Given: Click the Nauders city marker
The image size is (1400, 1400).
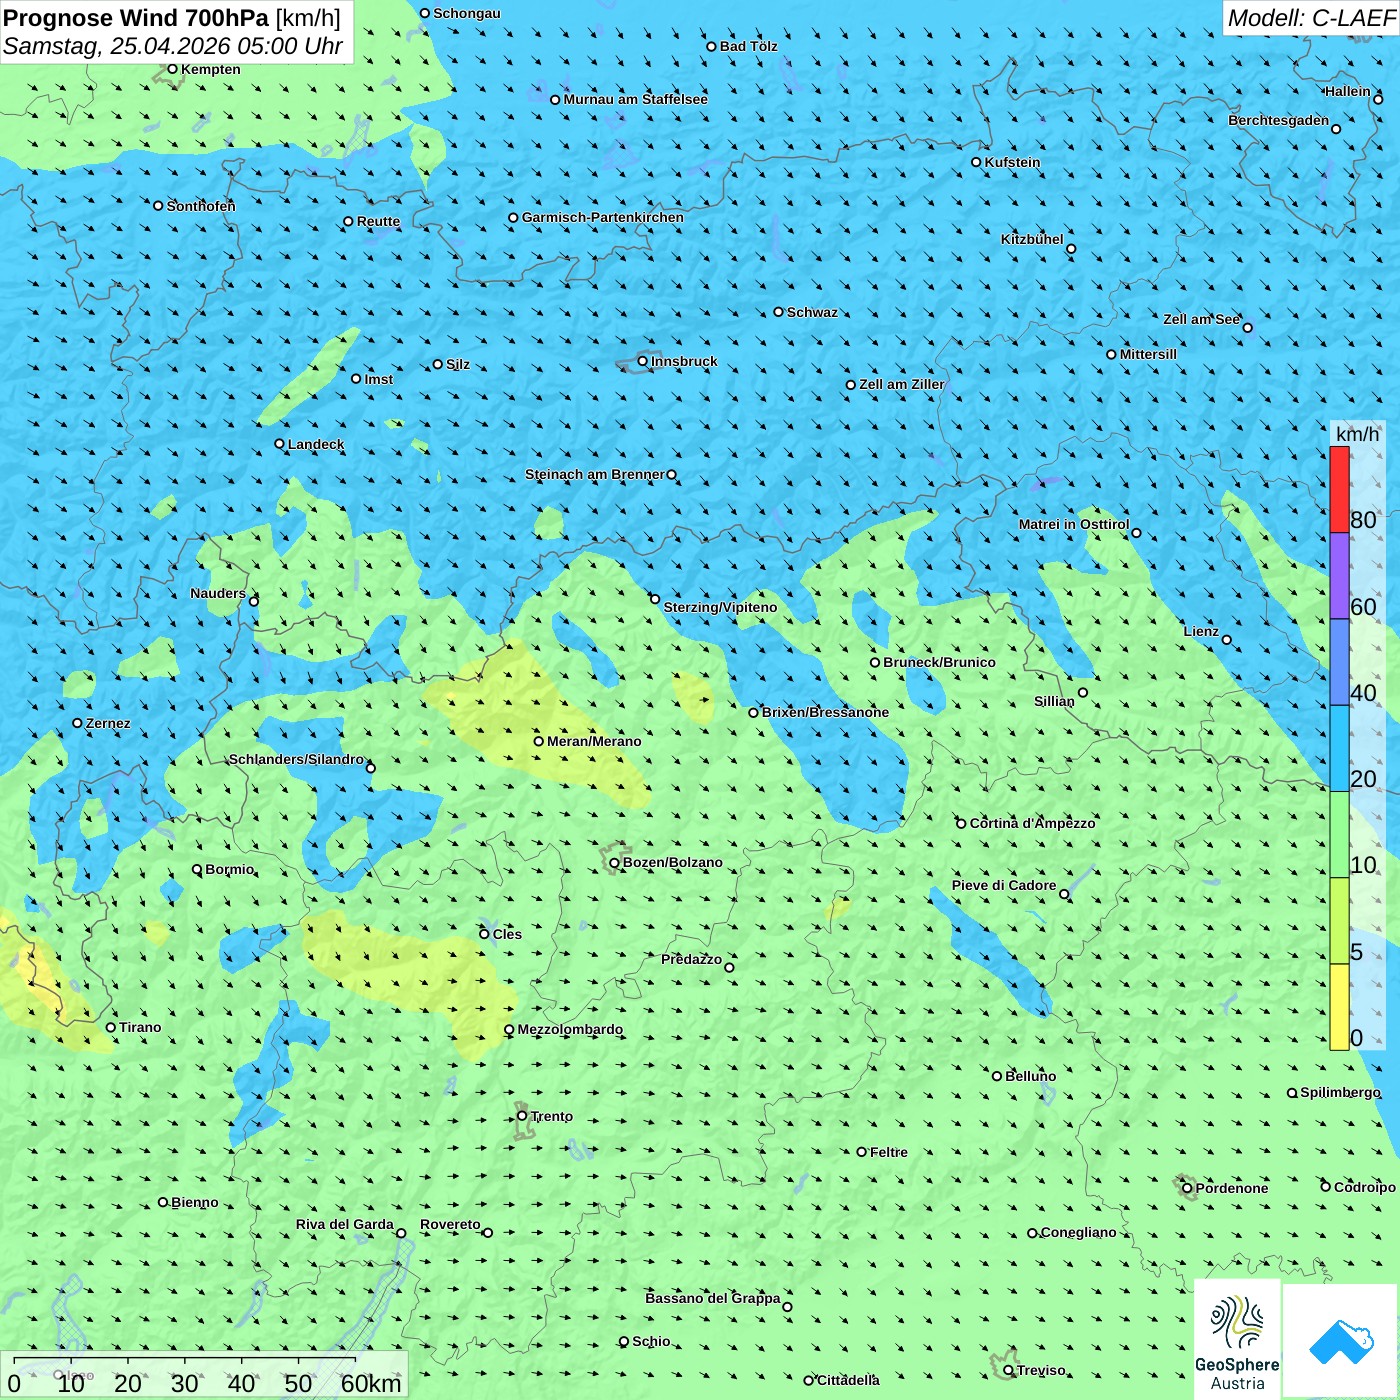Looking at the screenshot, I should (x=254, y=601).
